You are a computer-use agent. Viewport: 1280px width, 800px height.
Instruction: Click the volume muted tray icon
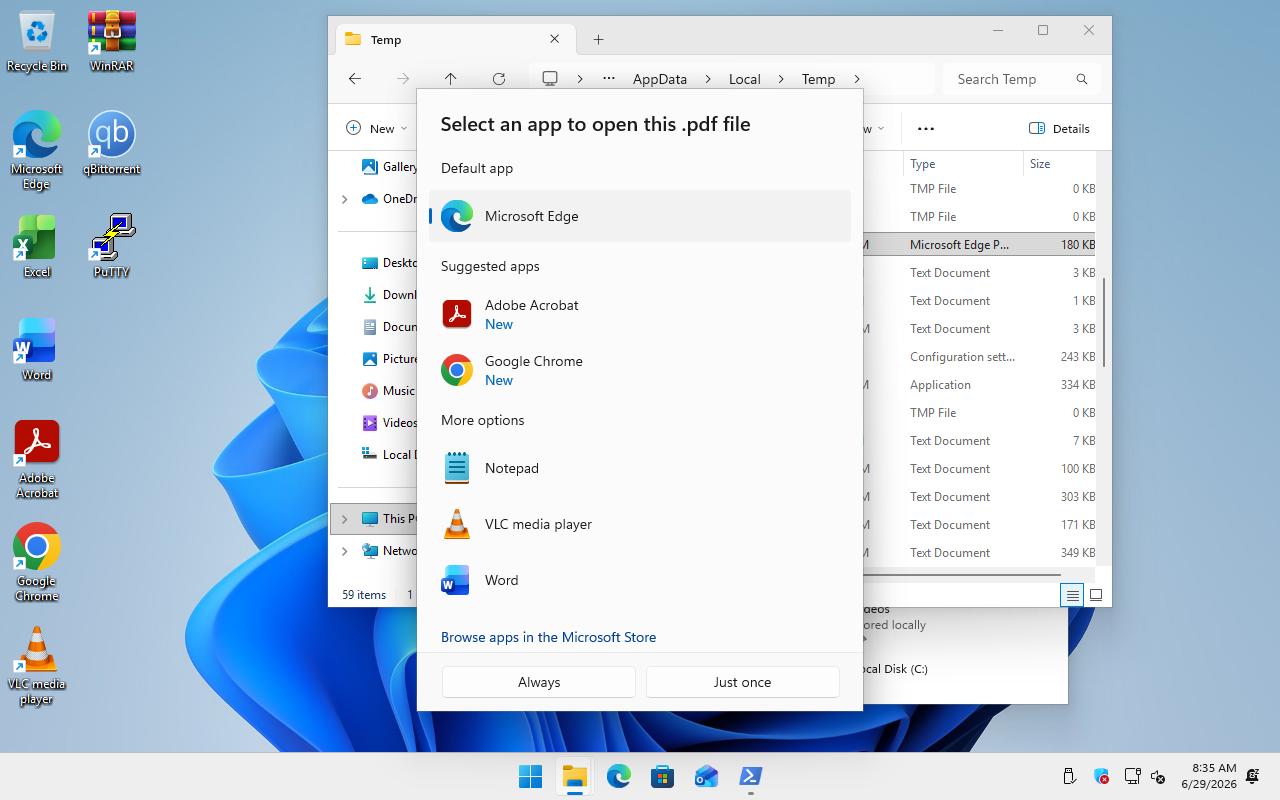tap(1158, 777)
